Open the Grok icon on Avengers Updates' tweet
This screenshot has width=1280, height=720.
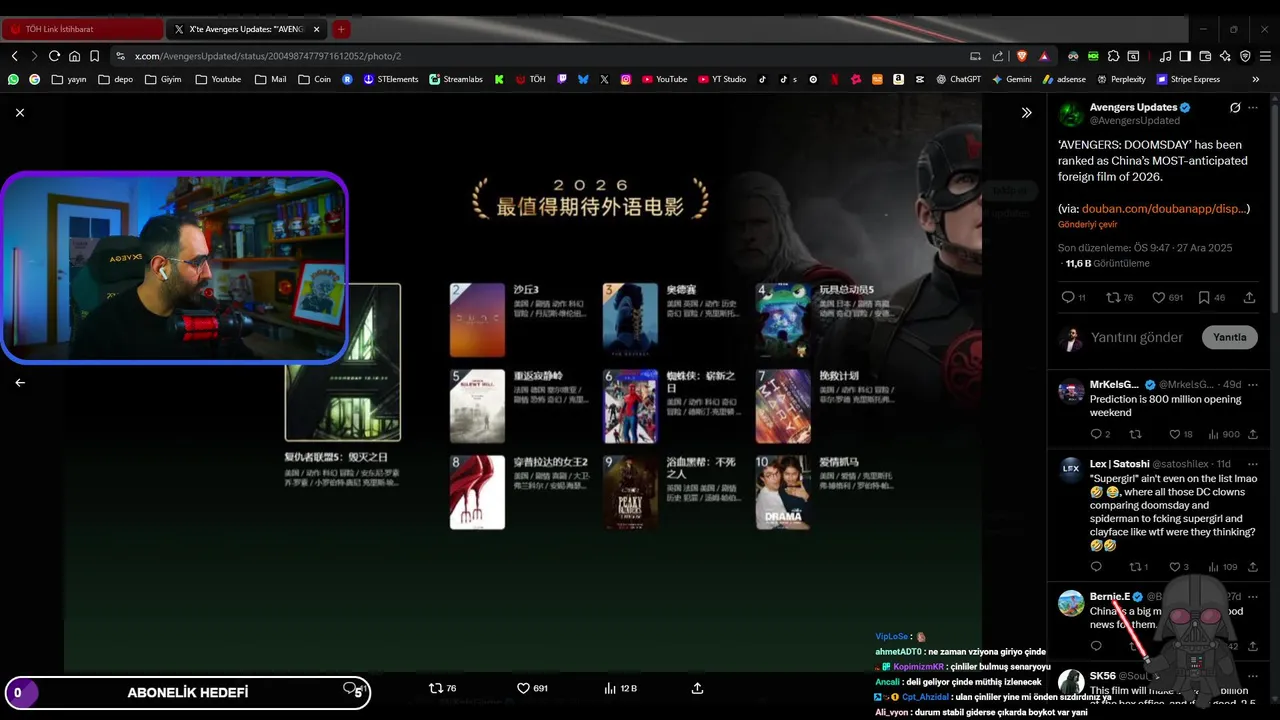click(1235, 107)
